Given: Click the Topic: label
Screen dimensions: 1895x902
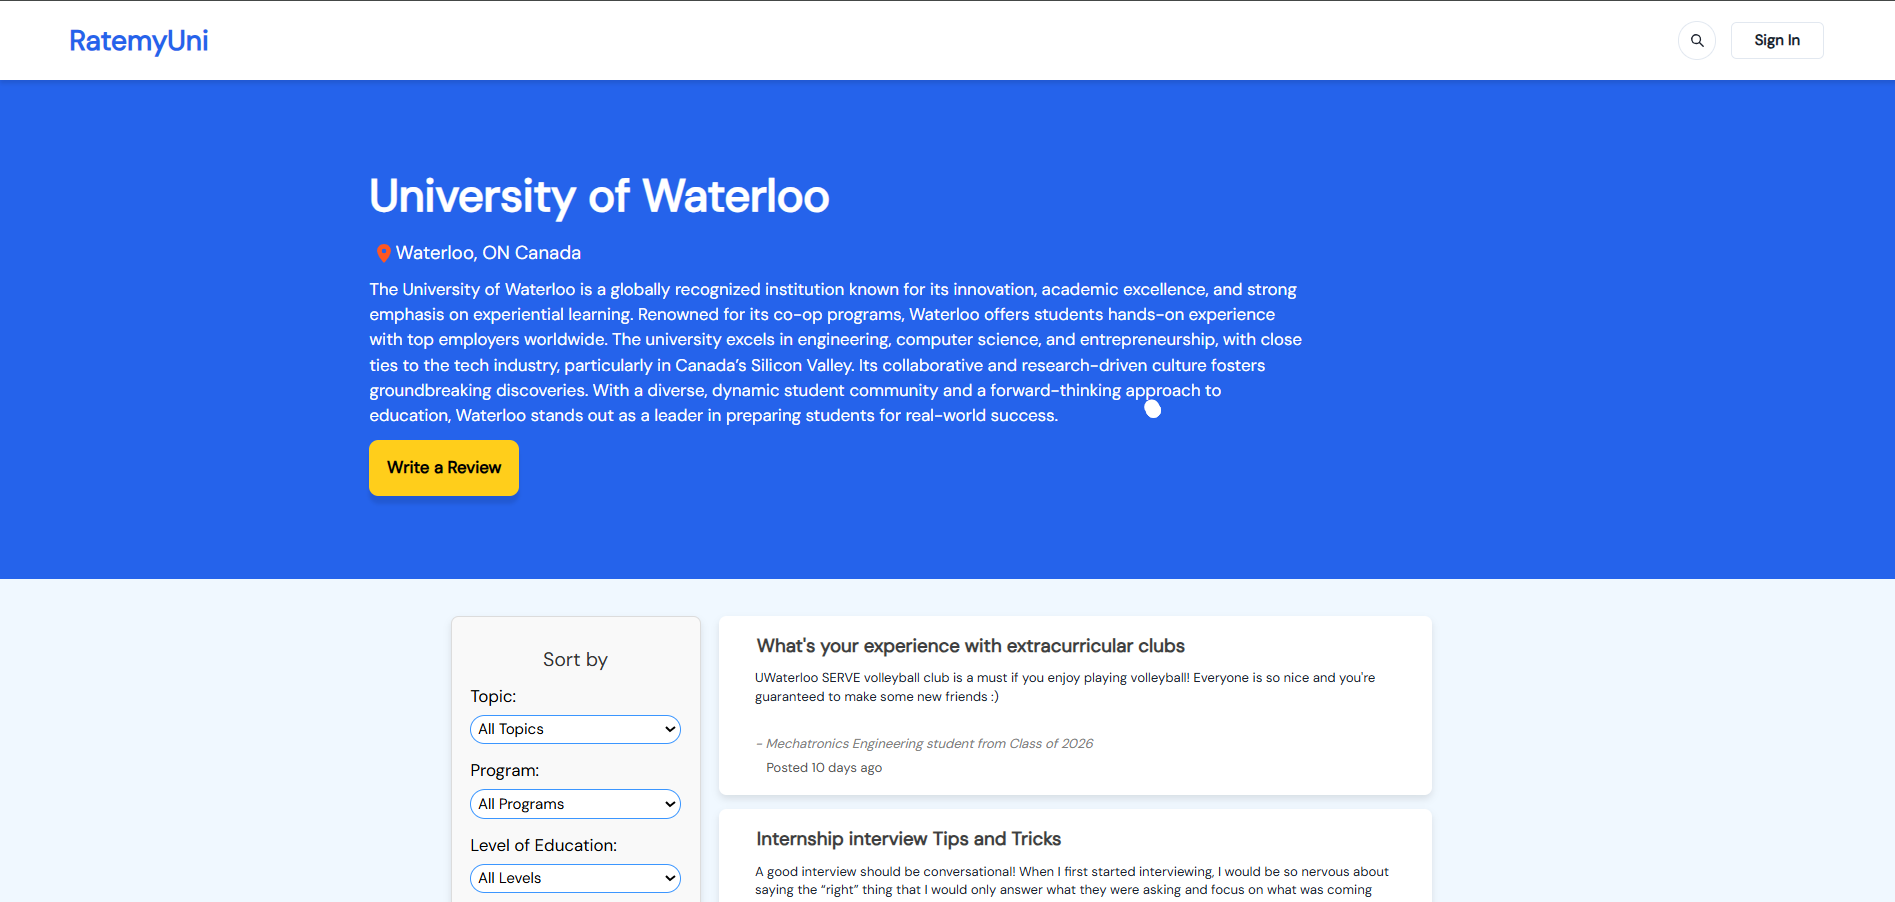Looking at the screenshot, I should click(493, 696).
